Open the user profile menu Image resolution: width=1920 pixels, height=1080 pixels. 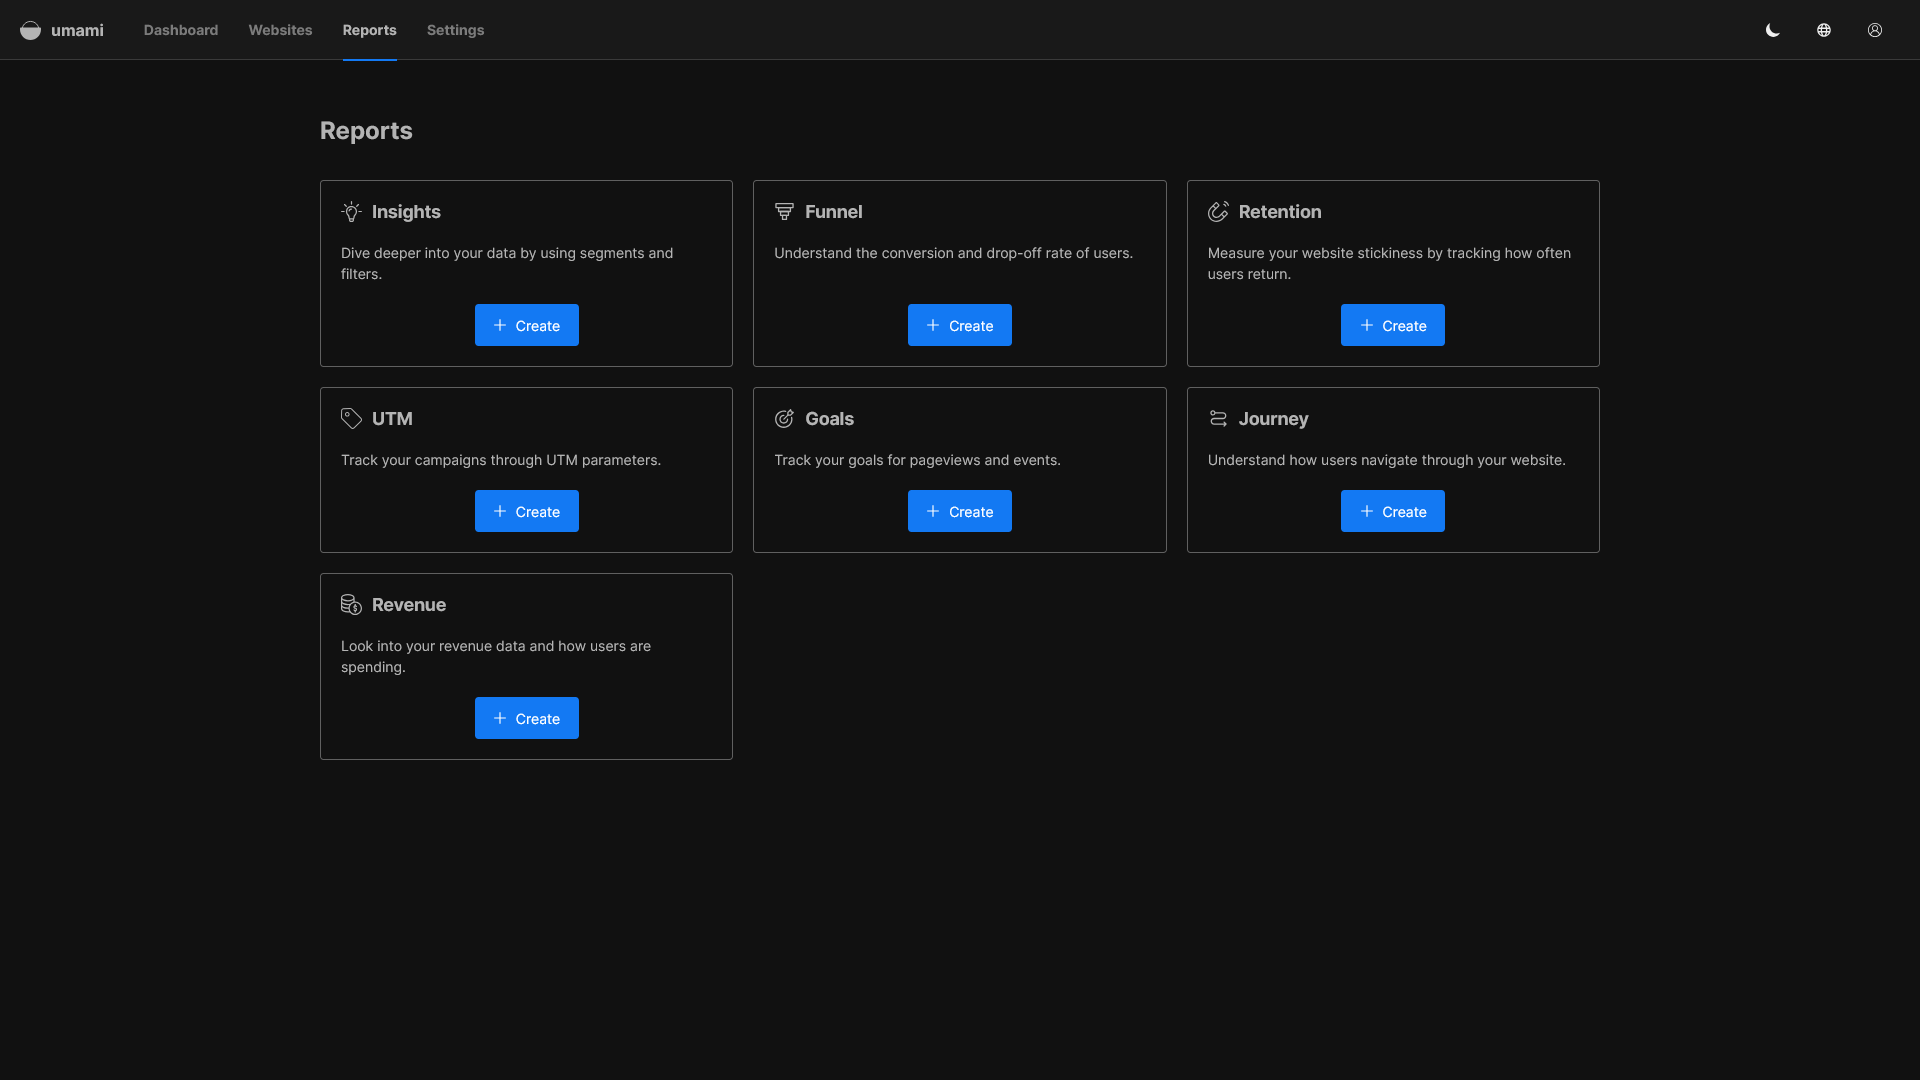pyautogui.click(x=1875, y=30)
